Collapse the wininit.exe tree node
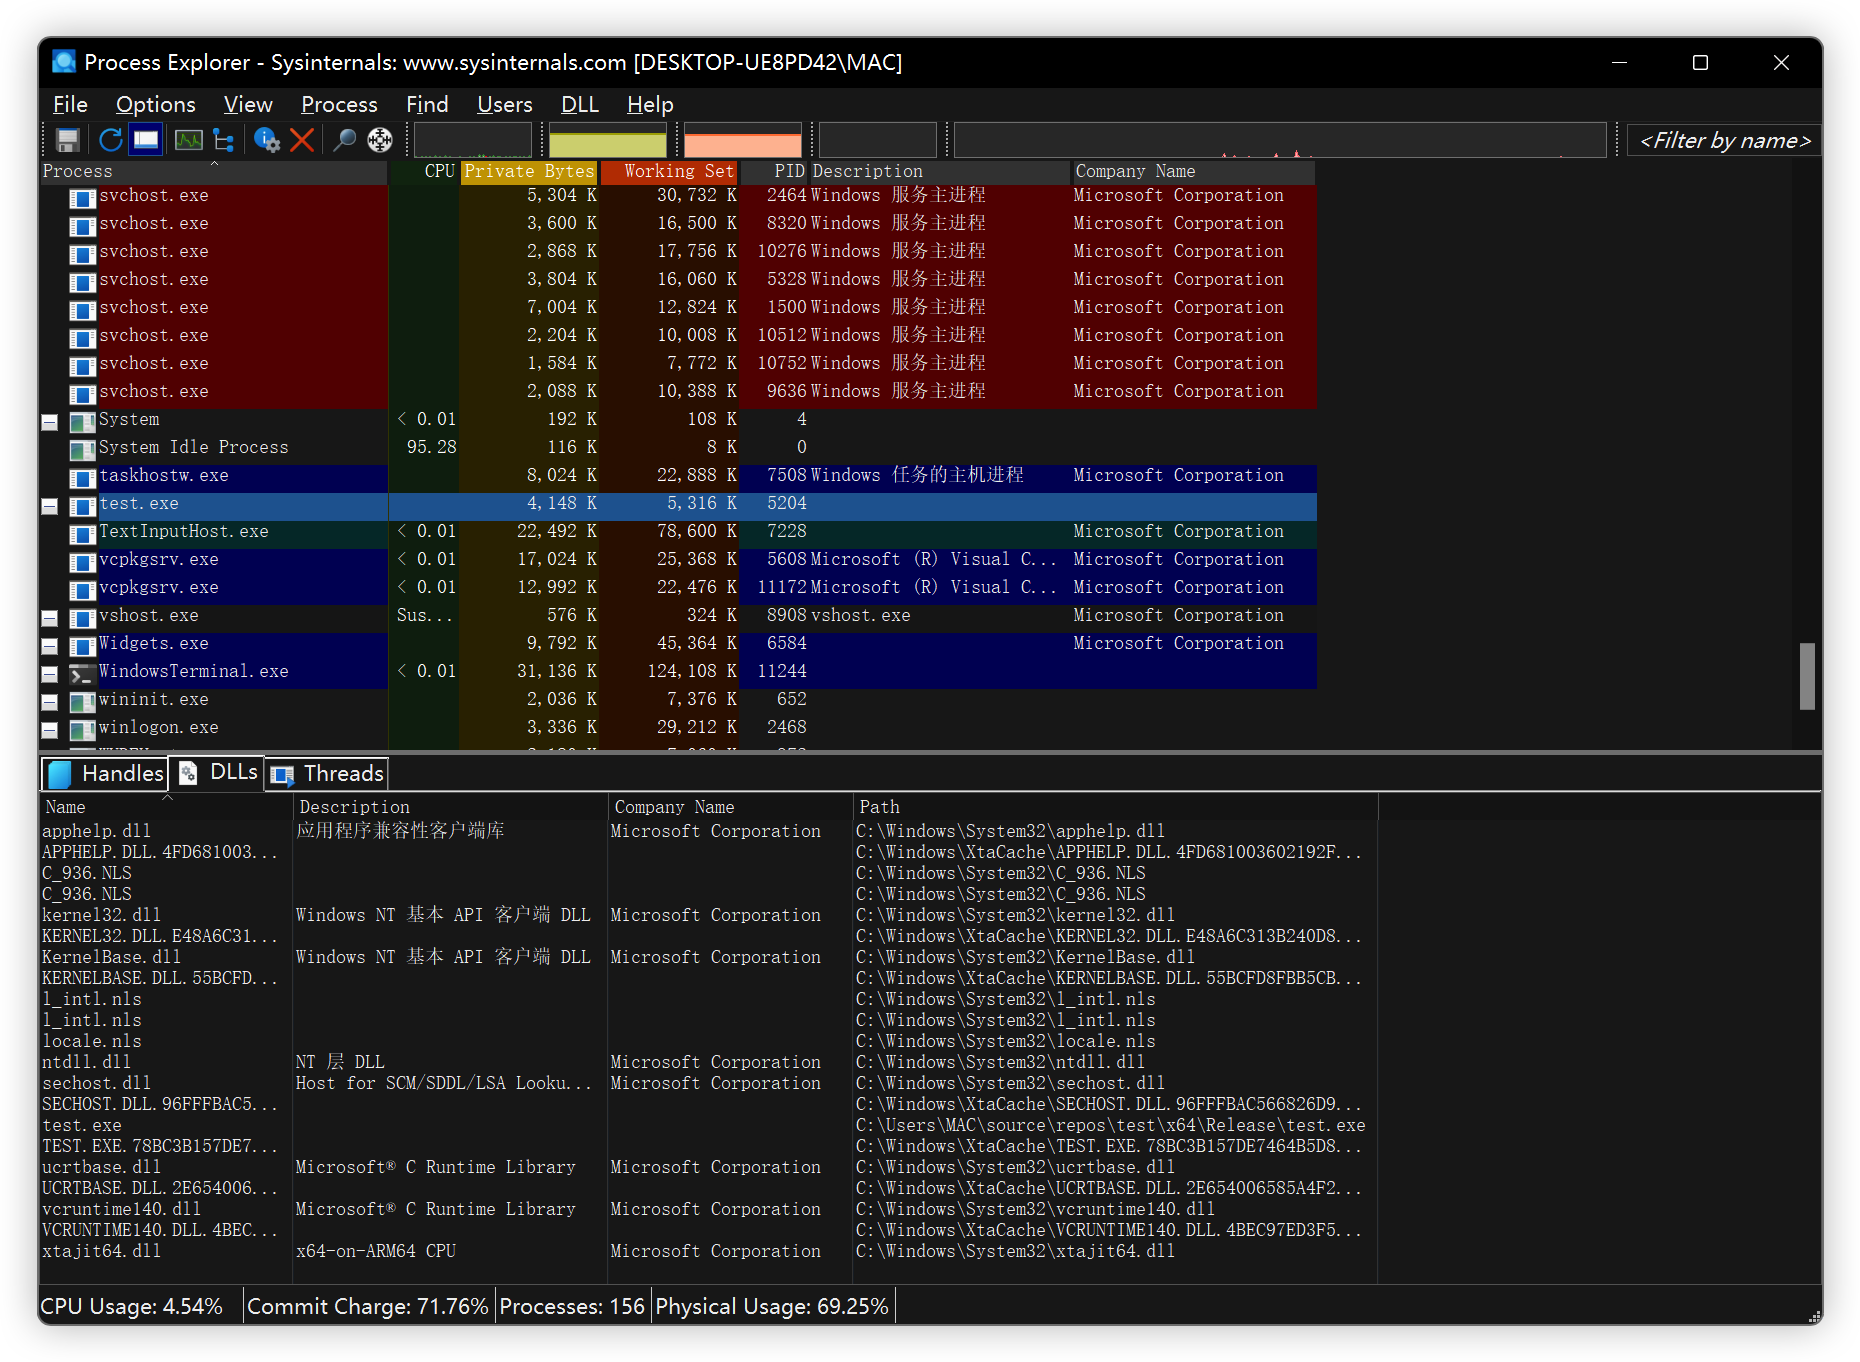The image size is (1860, 1362). point(49,702)
